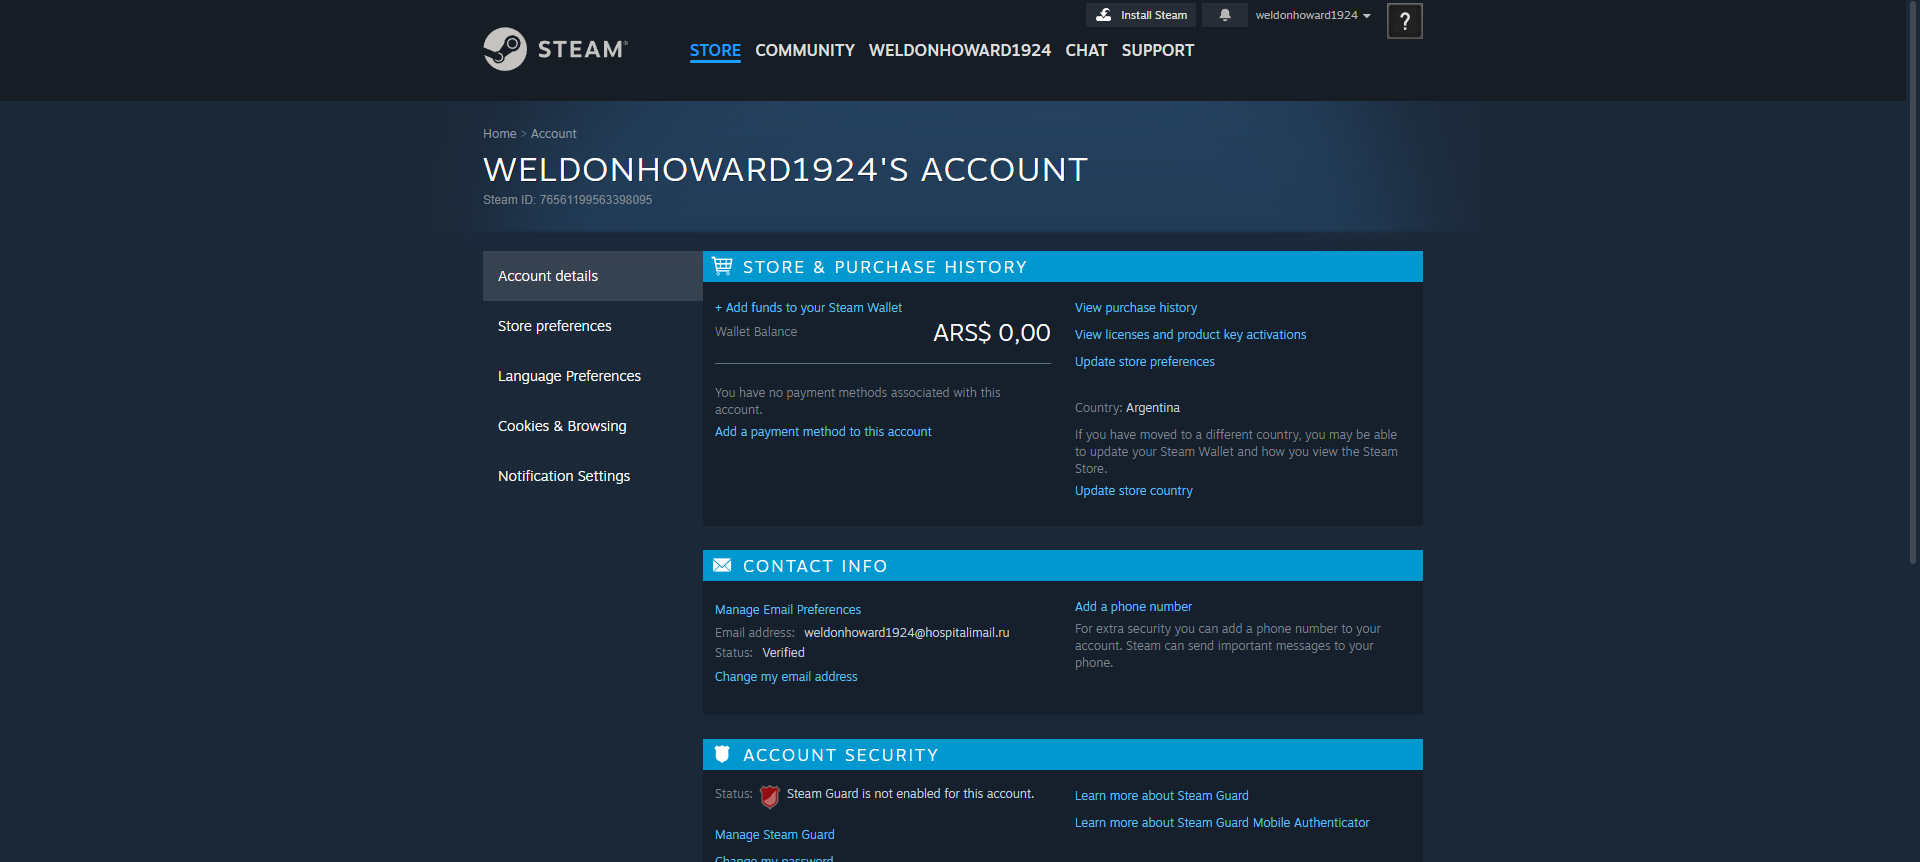Open Learn more about Steam Guard Mobile Authenticator

[1222, 823]
